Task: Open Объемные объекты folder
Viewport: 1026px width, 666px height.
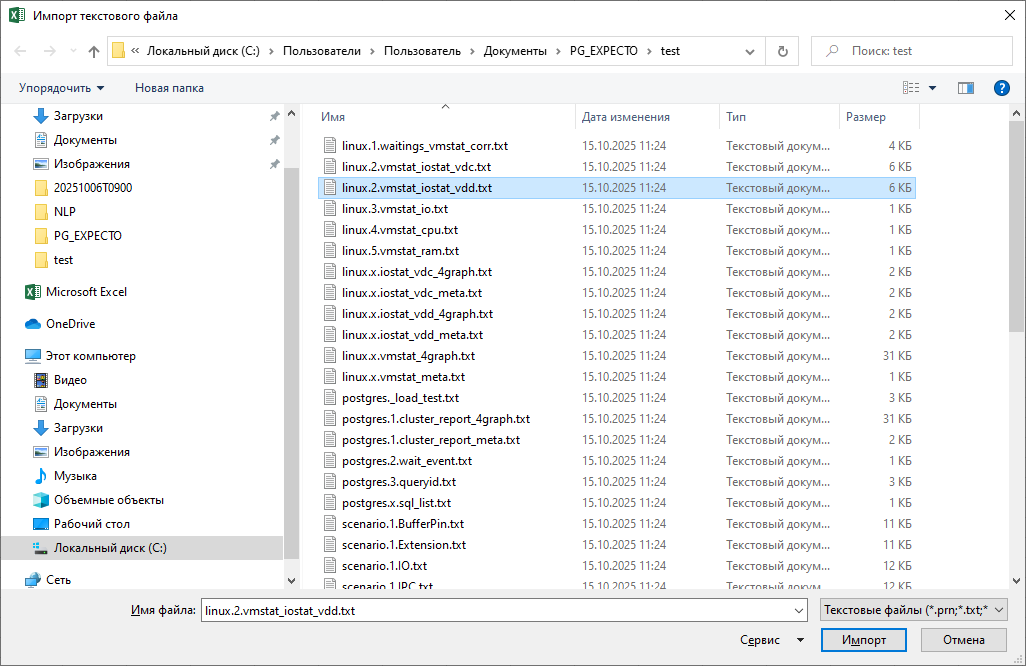Action: [x=109, y=500]
